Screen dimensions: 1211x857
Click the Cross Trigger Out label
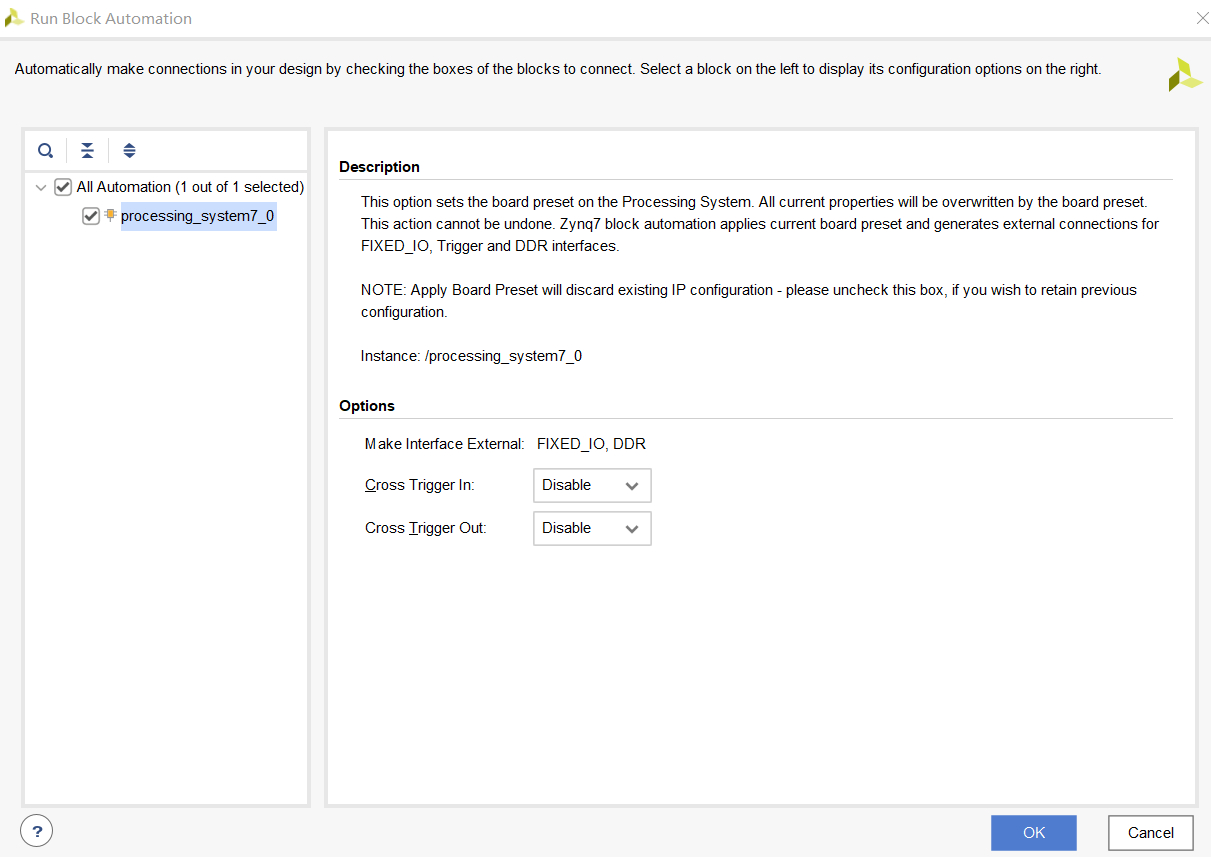click(x=425, y=528)
